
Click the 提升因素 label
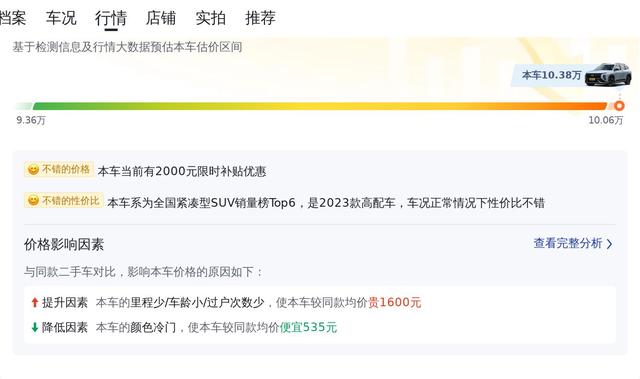pyautogui.click(x=65, y=303)
